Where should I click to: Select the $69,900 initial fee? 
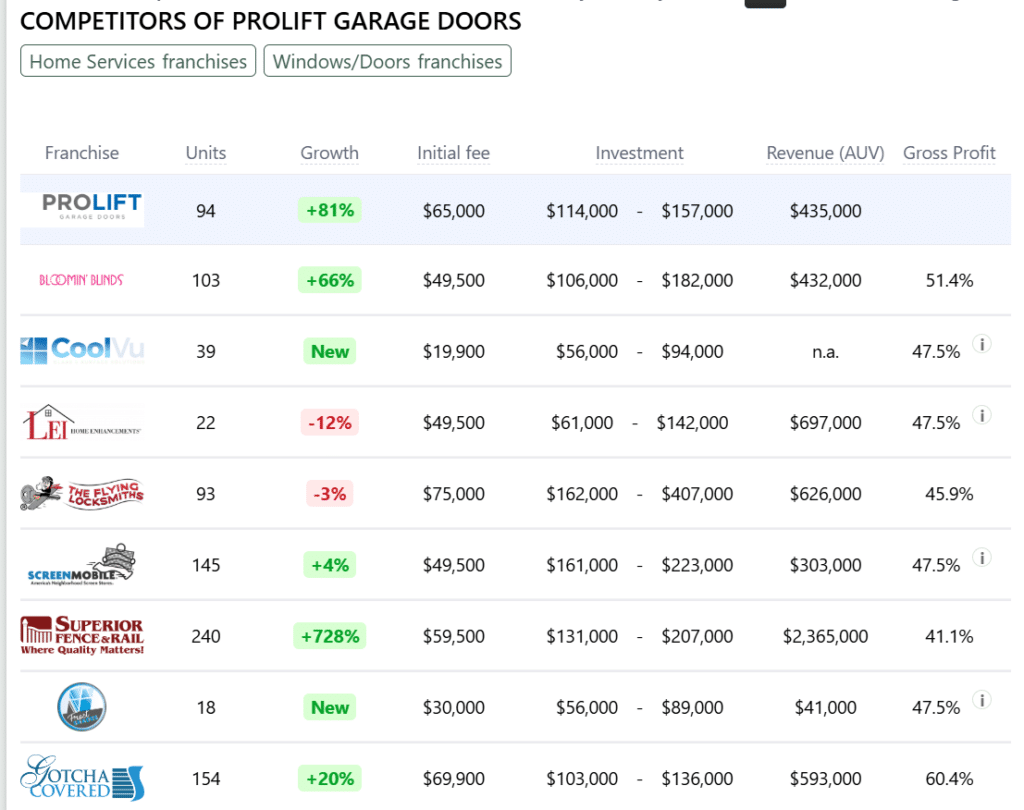pyautogui.click(x=453, y=779)
